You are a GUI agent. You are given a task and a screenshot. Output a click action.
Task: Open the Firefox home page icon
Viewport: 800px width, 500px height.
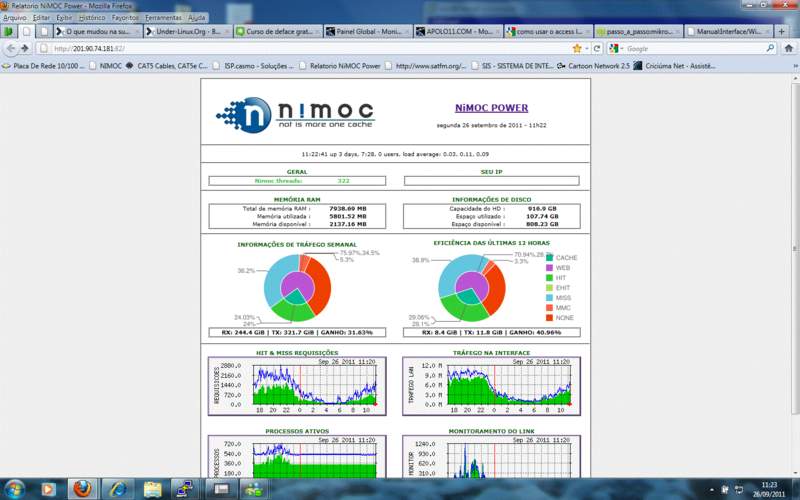point(788,48)
